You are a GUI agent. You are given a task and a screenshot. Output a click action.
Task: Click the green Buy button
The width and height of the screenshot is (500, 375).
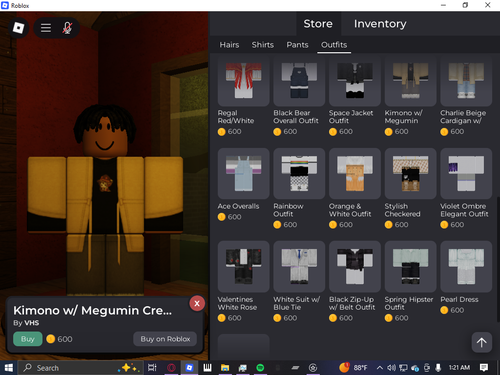pyautogui.click(x=28, y=339)
